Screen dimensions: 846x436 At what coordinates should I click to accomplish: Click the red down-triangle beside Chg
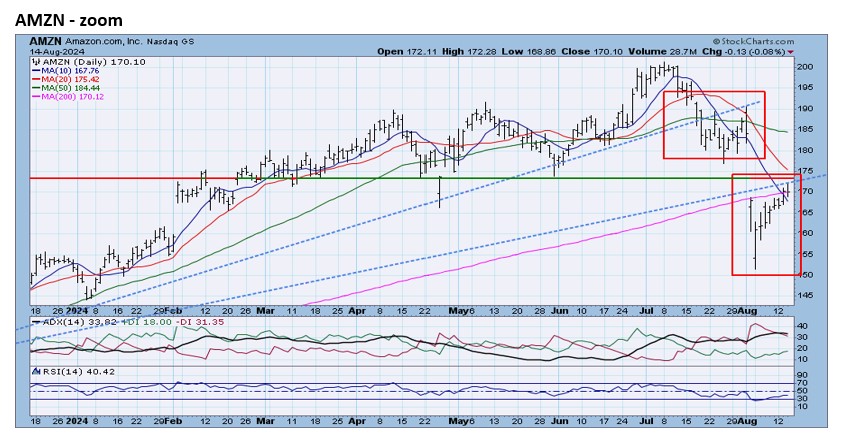[791, 52]
